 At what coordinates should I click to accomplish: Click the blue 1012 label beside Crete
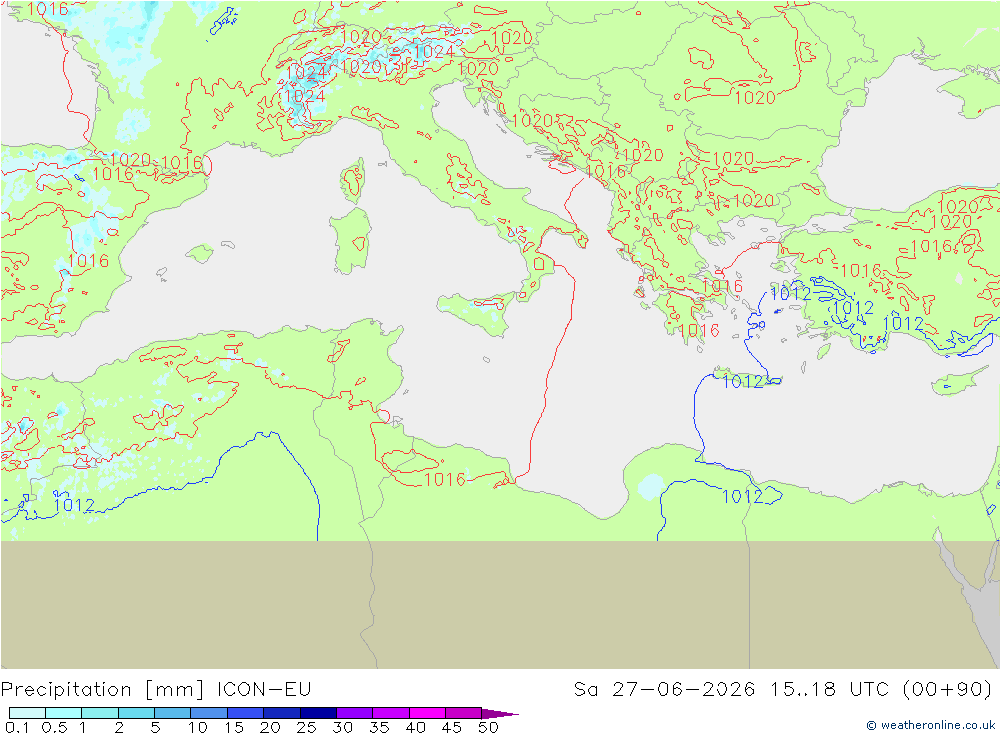(743, 381)
